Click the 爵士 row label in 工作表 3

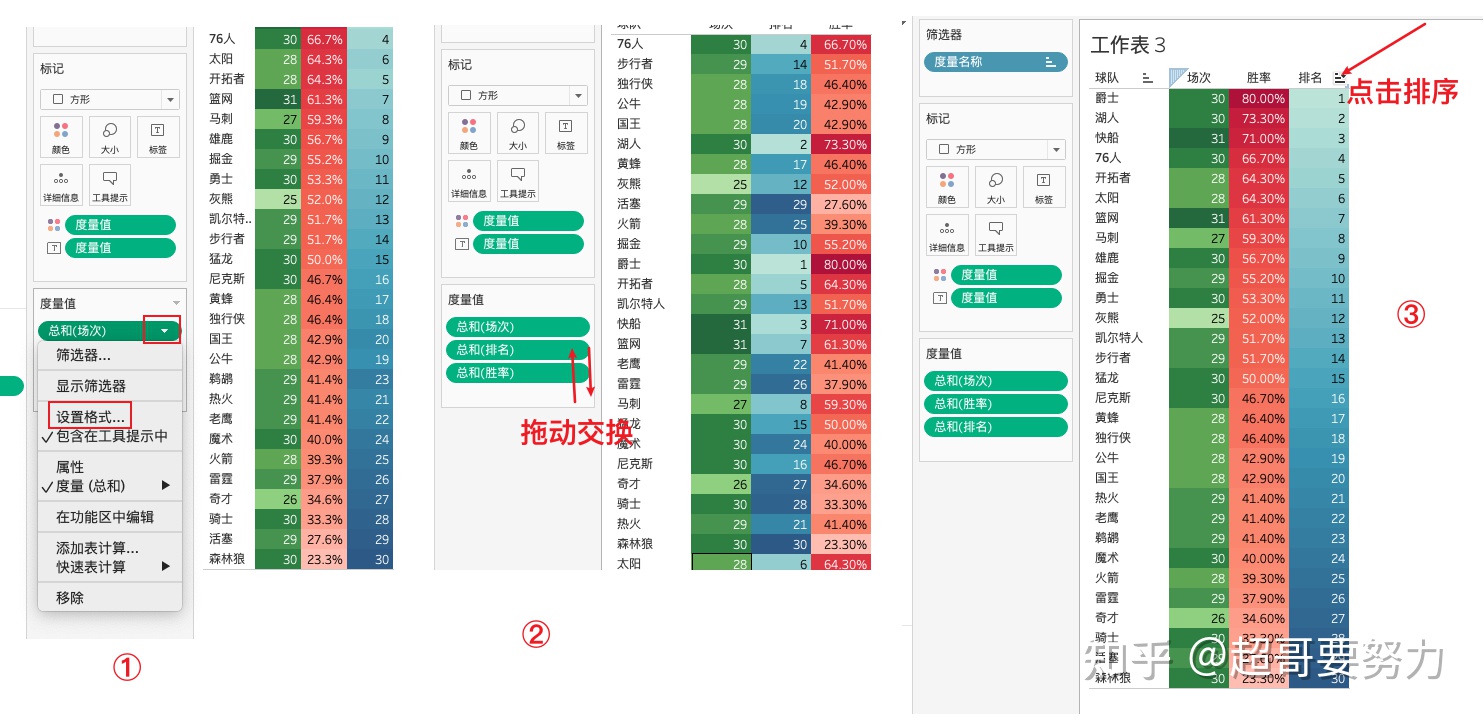tap(1107, 98)
